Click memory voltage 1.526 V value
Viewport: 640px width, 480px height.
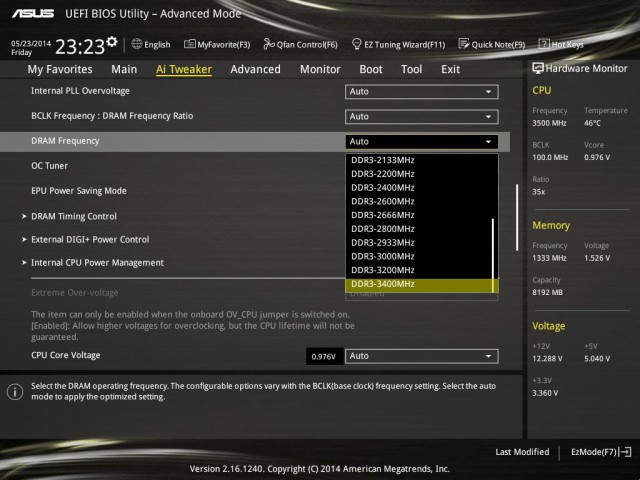coord(597,258)
